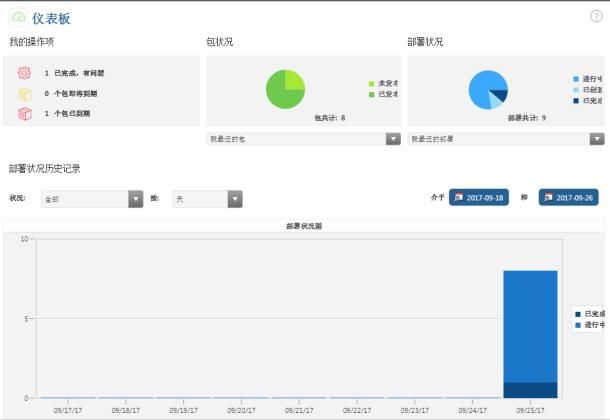Click the yellow package icon for expiring packages
This screenshot has width=610, height=420.
[25, 94]
